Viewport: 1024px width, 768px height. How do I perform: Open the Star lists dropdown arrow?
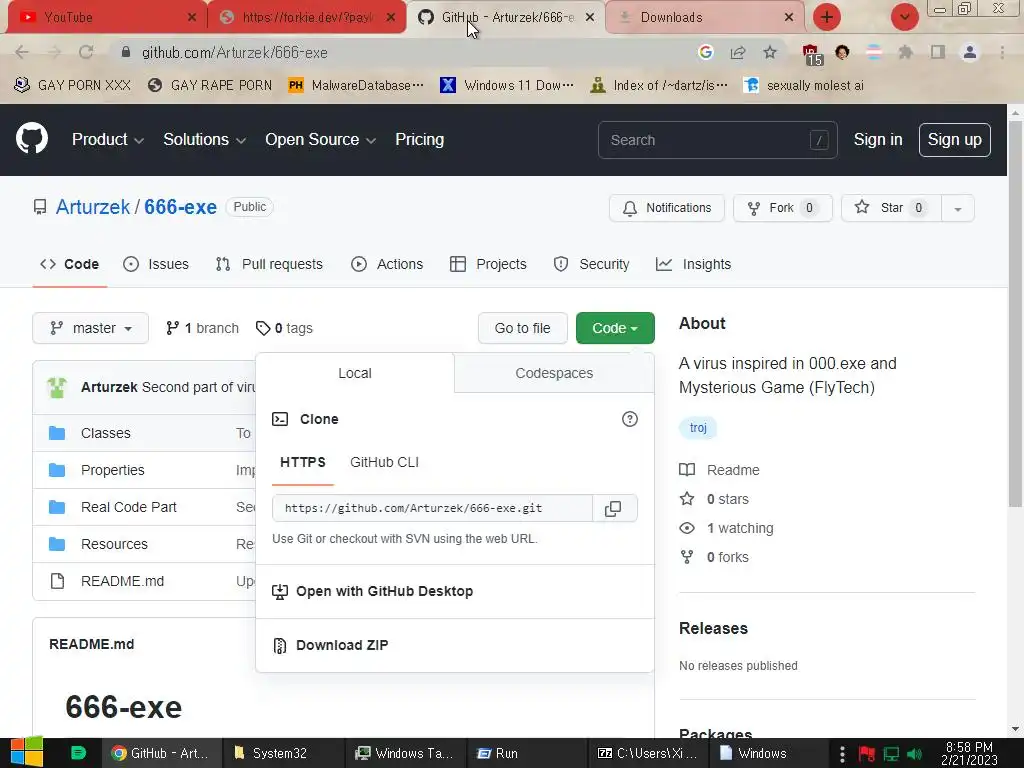tap(957, 208)
